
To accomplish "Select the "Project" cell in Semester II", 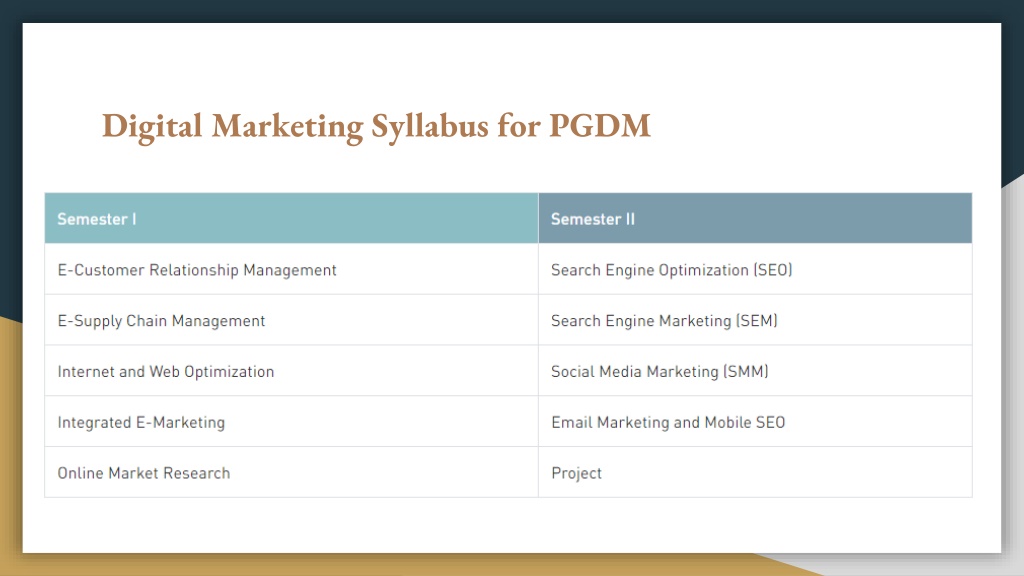I will [755, 473].
